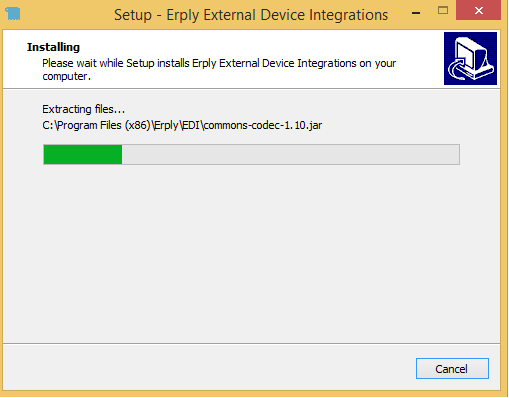Click the white header panel beside Installing heading
Image resolution: width=509 pixels, height=398 pixels.
point(260,47)
